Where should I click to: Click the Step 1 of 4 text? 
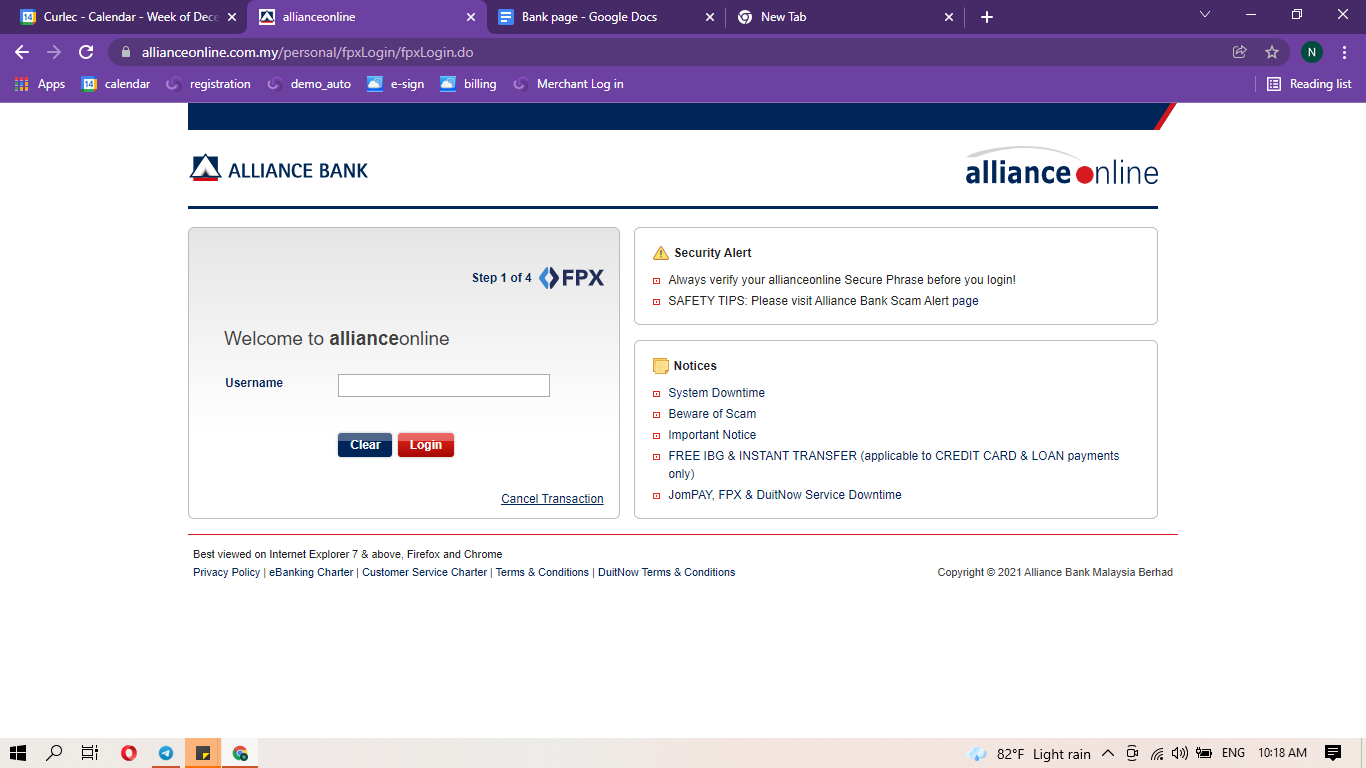tap(501, 278)
